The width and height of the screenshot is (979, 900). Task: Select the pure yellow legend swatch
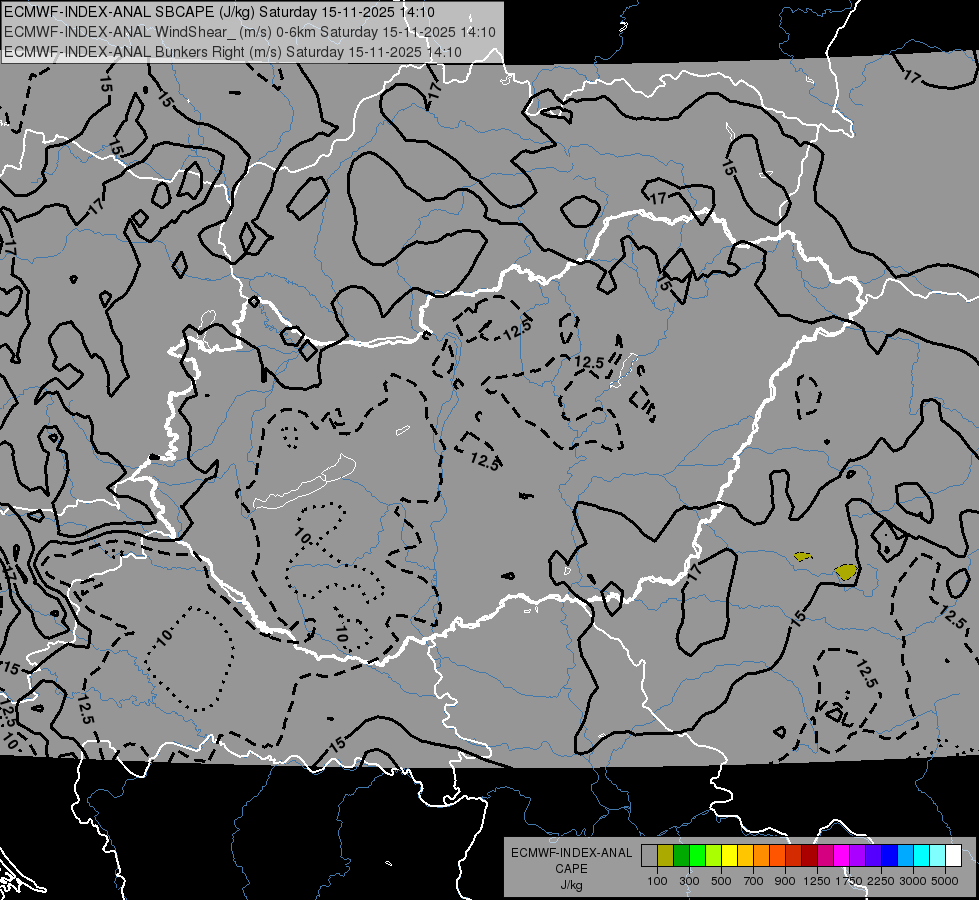click(729, 856)
